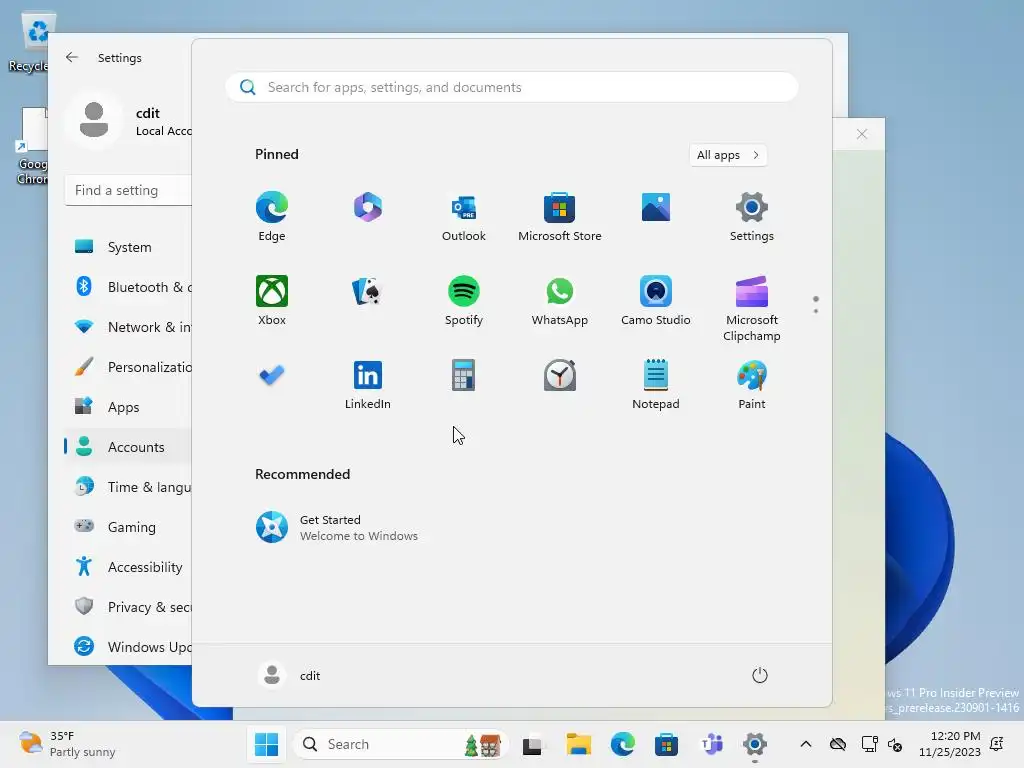
Task: Open the power options button
Action: click(x=760, y=675)
